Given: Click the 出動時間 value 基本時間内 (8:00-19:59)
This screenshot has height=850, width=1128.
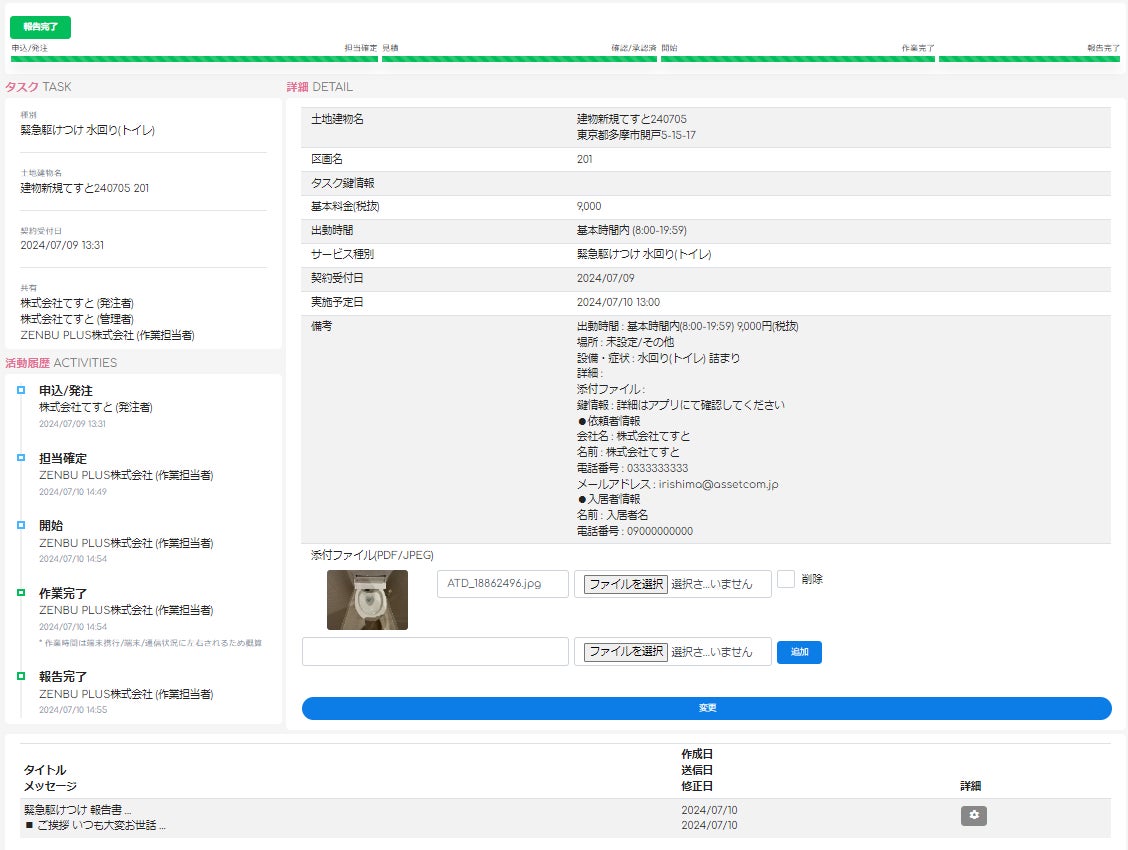Looking at the screenshot, I should (x=632, y=230).
